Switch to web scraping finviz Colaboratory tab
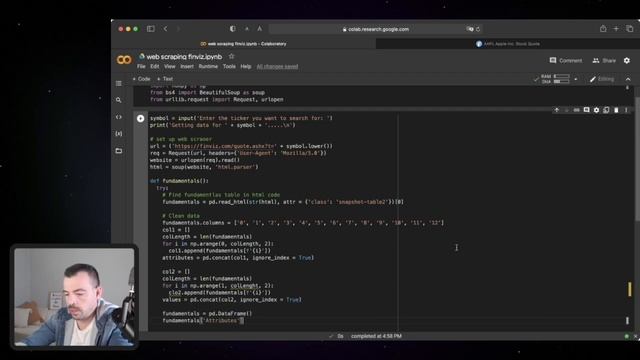The height and width of the screenshot is (360, 640). point(244,44)
